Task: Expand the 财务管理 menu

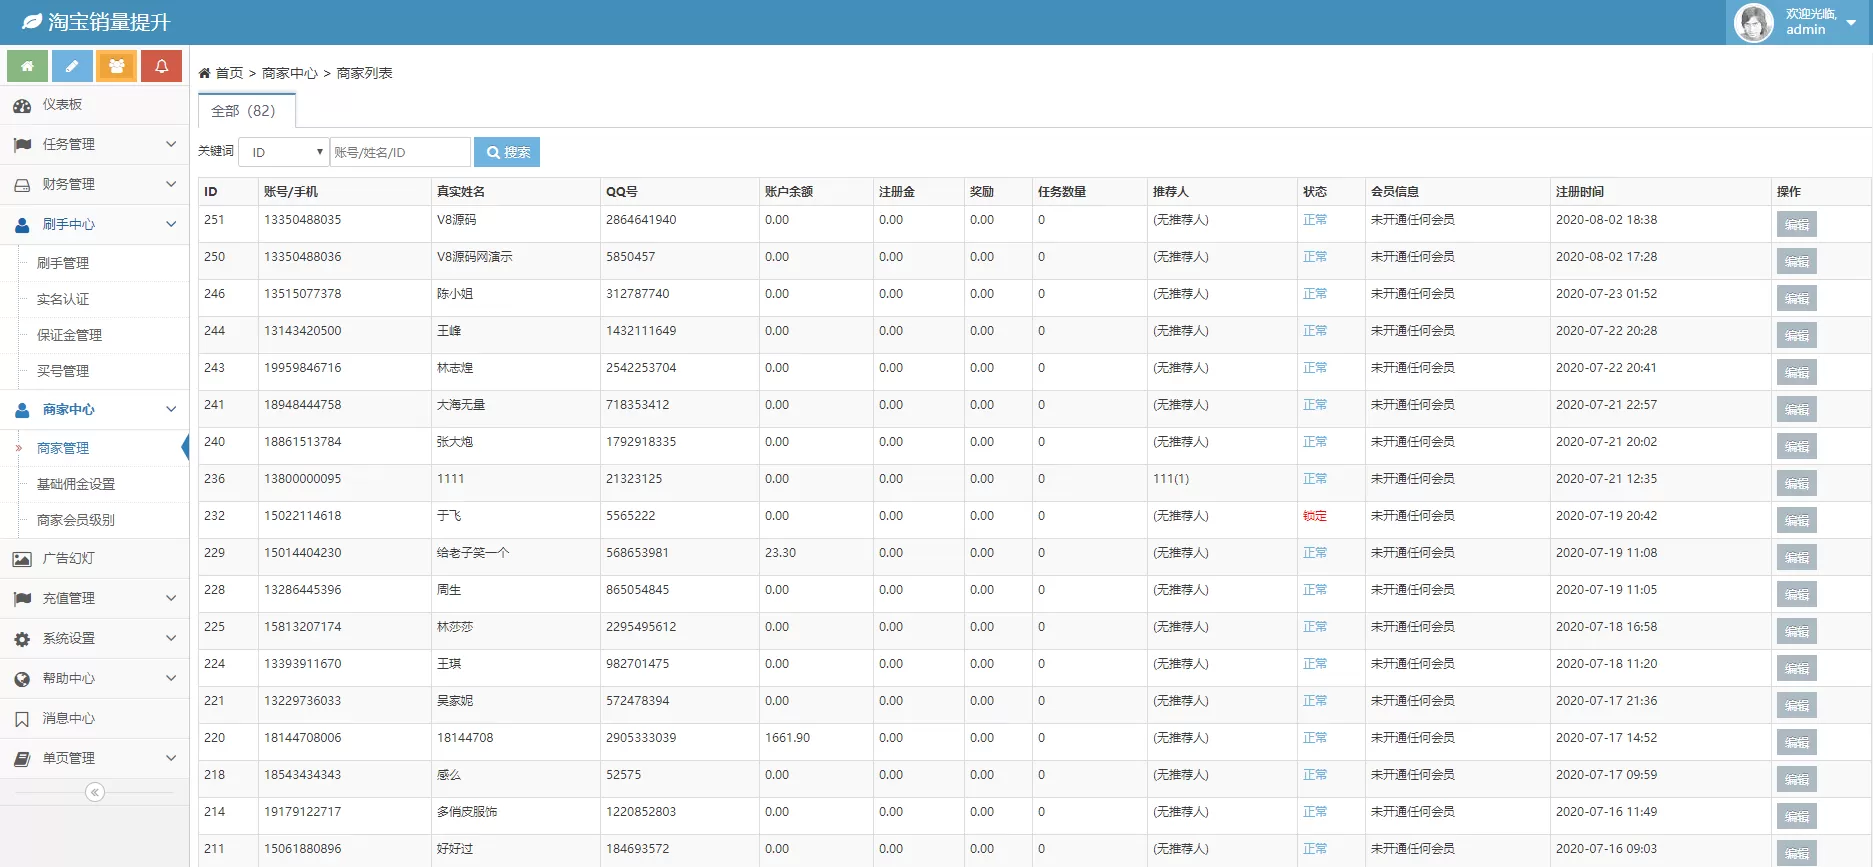Action: 94,184
